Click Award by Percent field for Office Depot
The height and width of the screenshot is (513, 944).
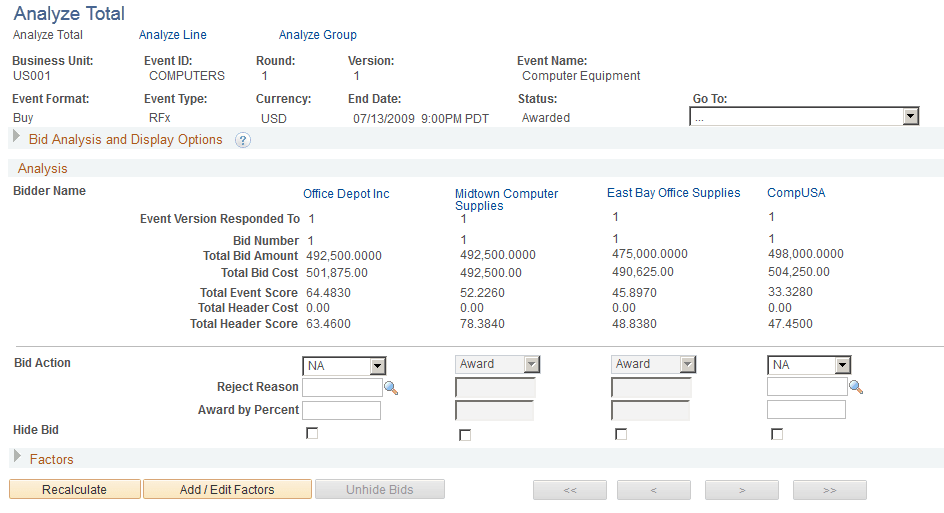pyautogui.click(x=341, y=411)
